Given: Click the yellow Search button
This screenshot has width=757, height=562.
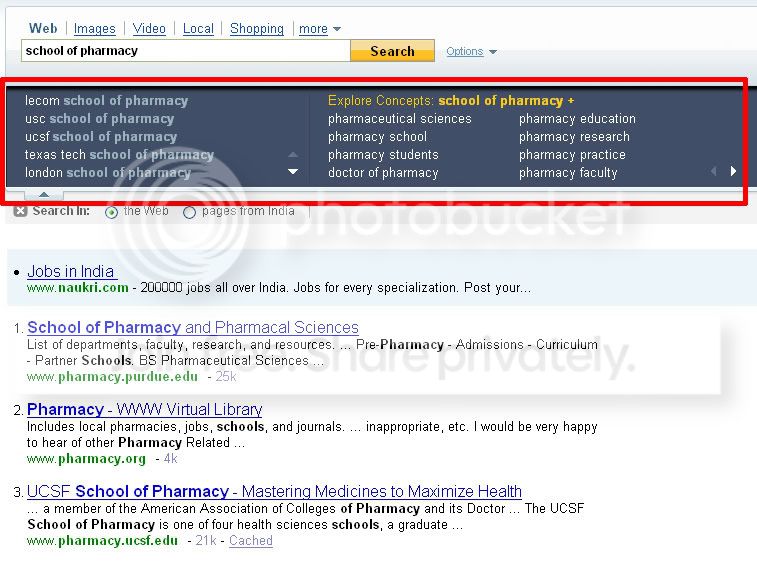Looking at the screenshot, I should [393, 51].
